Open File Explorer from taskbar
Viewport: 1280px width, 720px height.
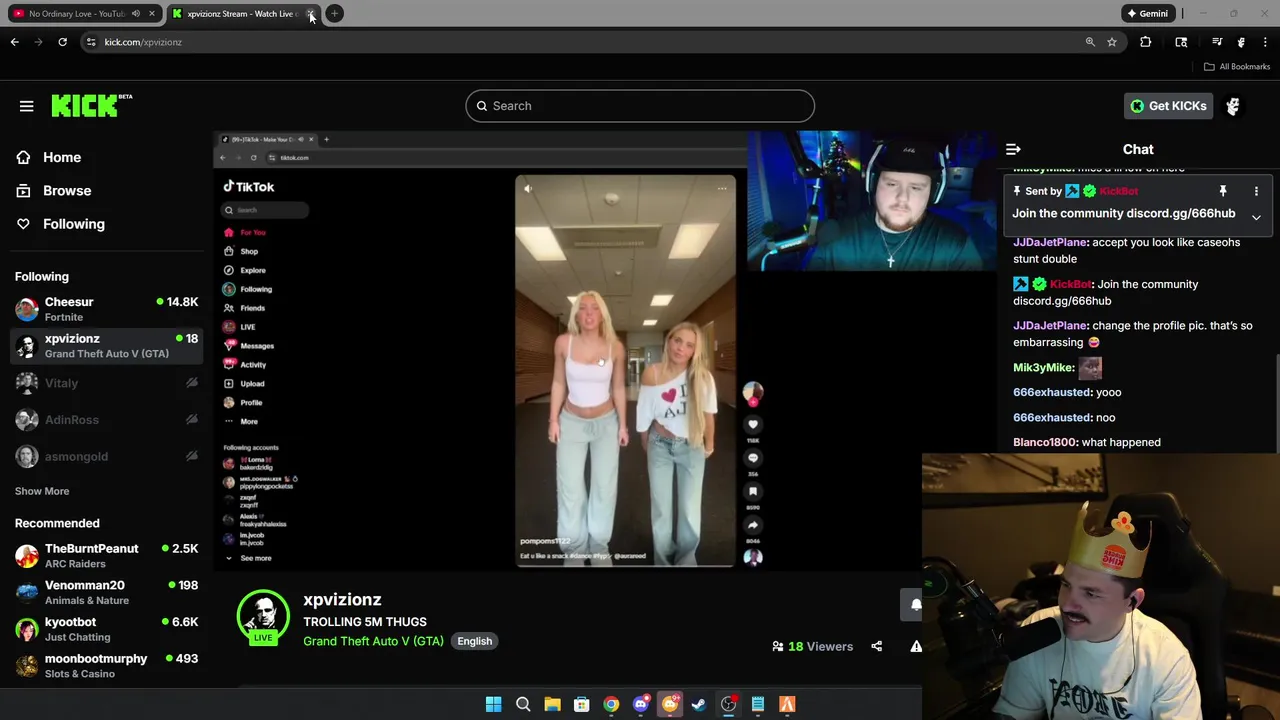[552, 705]
